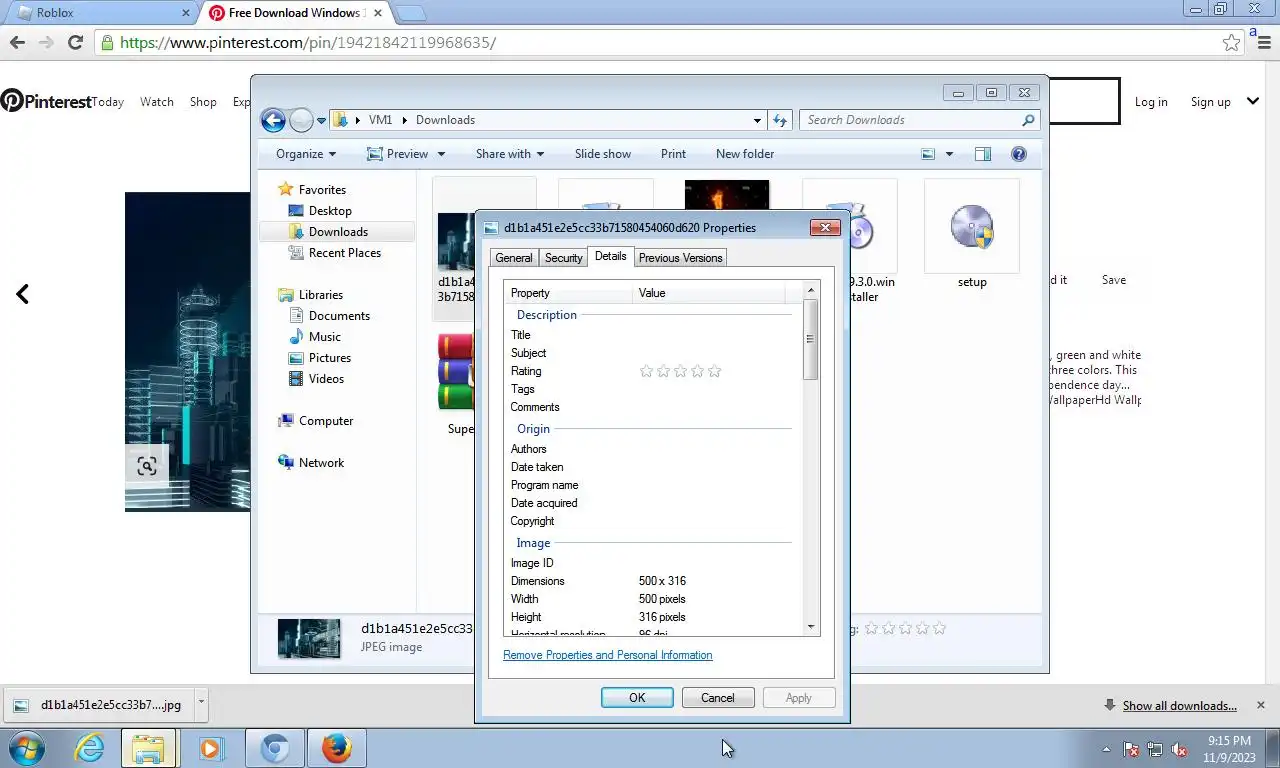Image resolution: width=1280 pixels, height=768 pixels.
Task: Click the Property column header
Action: (x=570, y=293)
